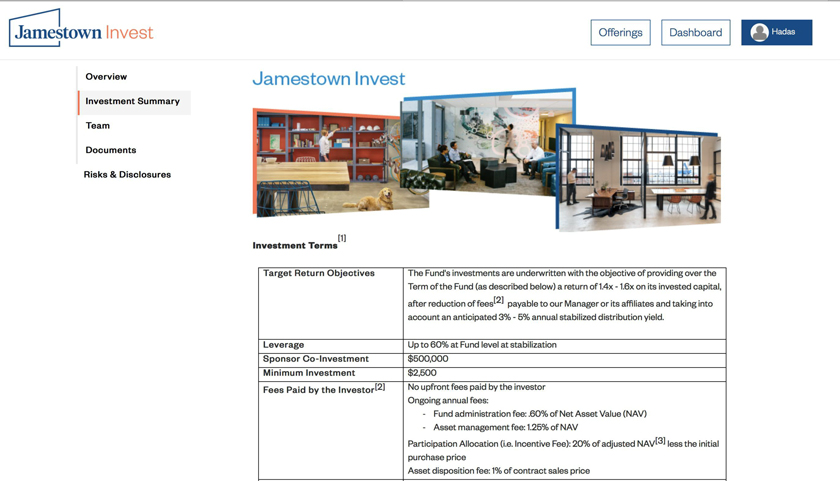Click the office photo with large windows
This screenshot has height=481, width=840.
(640, 180)
